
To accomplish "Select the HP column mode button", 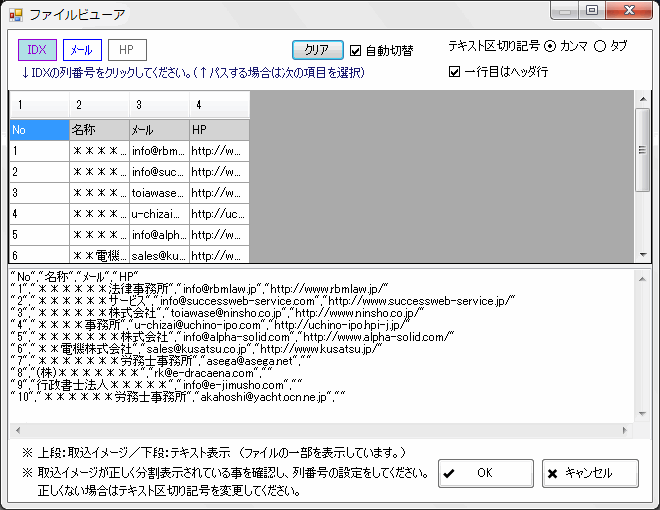I will tap(127, 49).
